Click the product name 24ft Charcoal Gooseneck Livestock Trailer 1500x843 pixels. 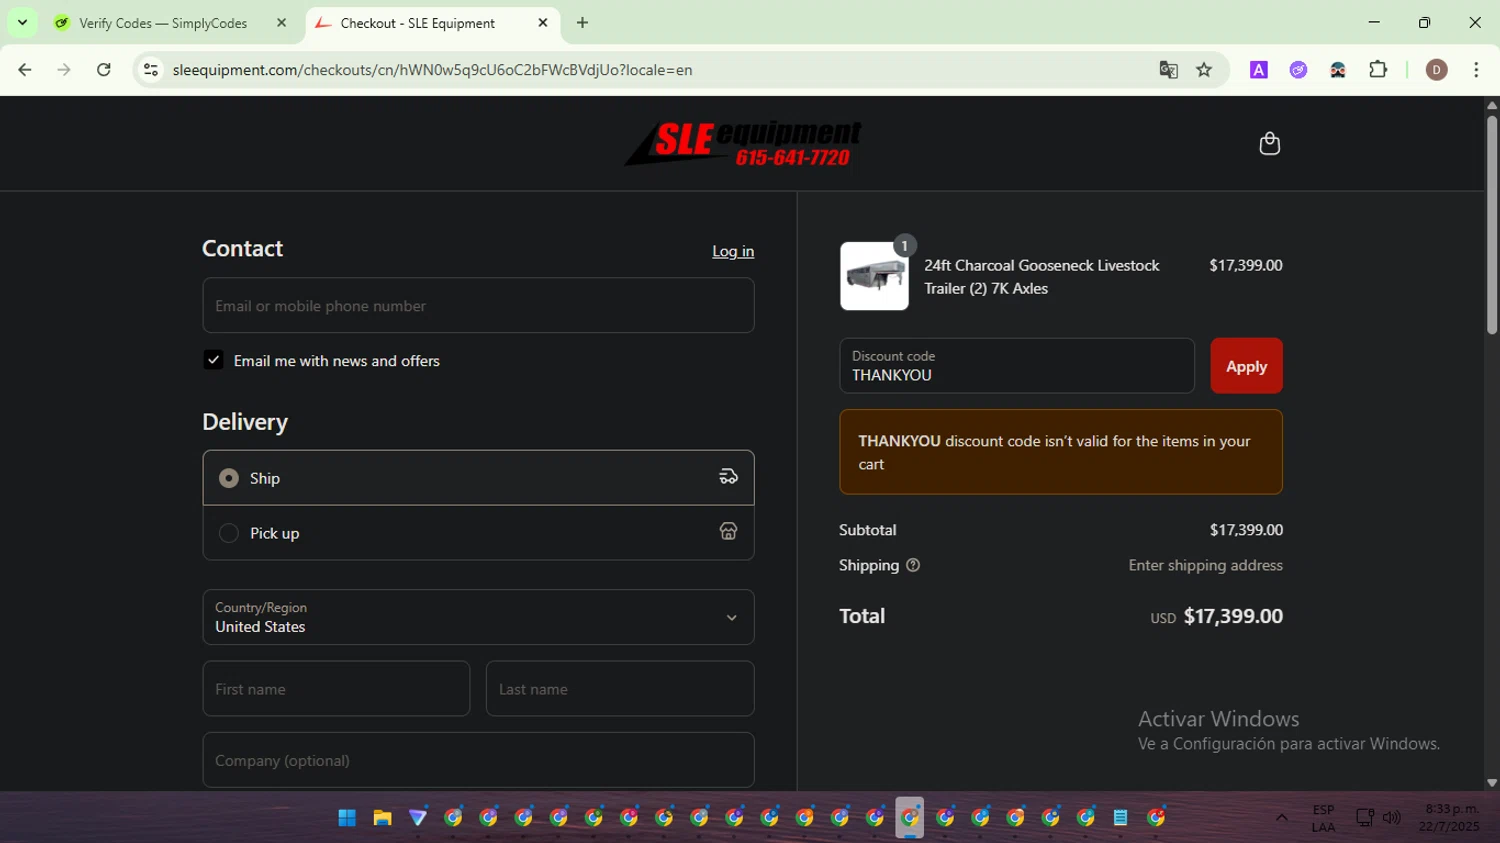pos(1042,277)
